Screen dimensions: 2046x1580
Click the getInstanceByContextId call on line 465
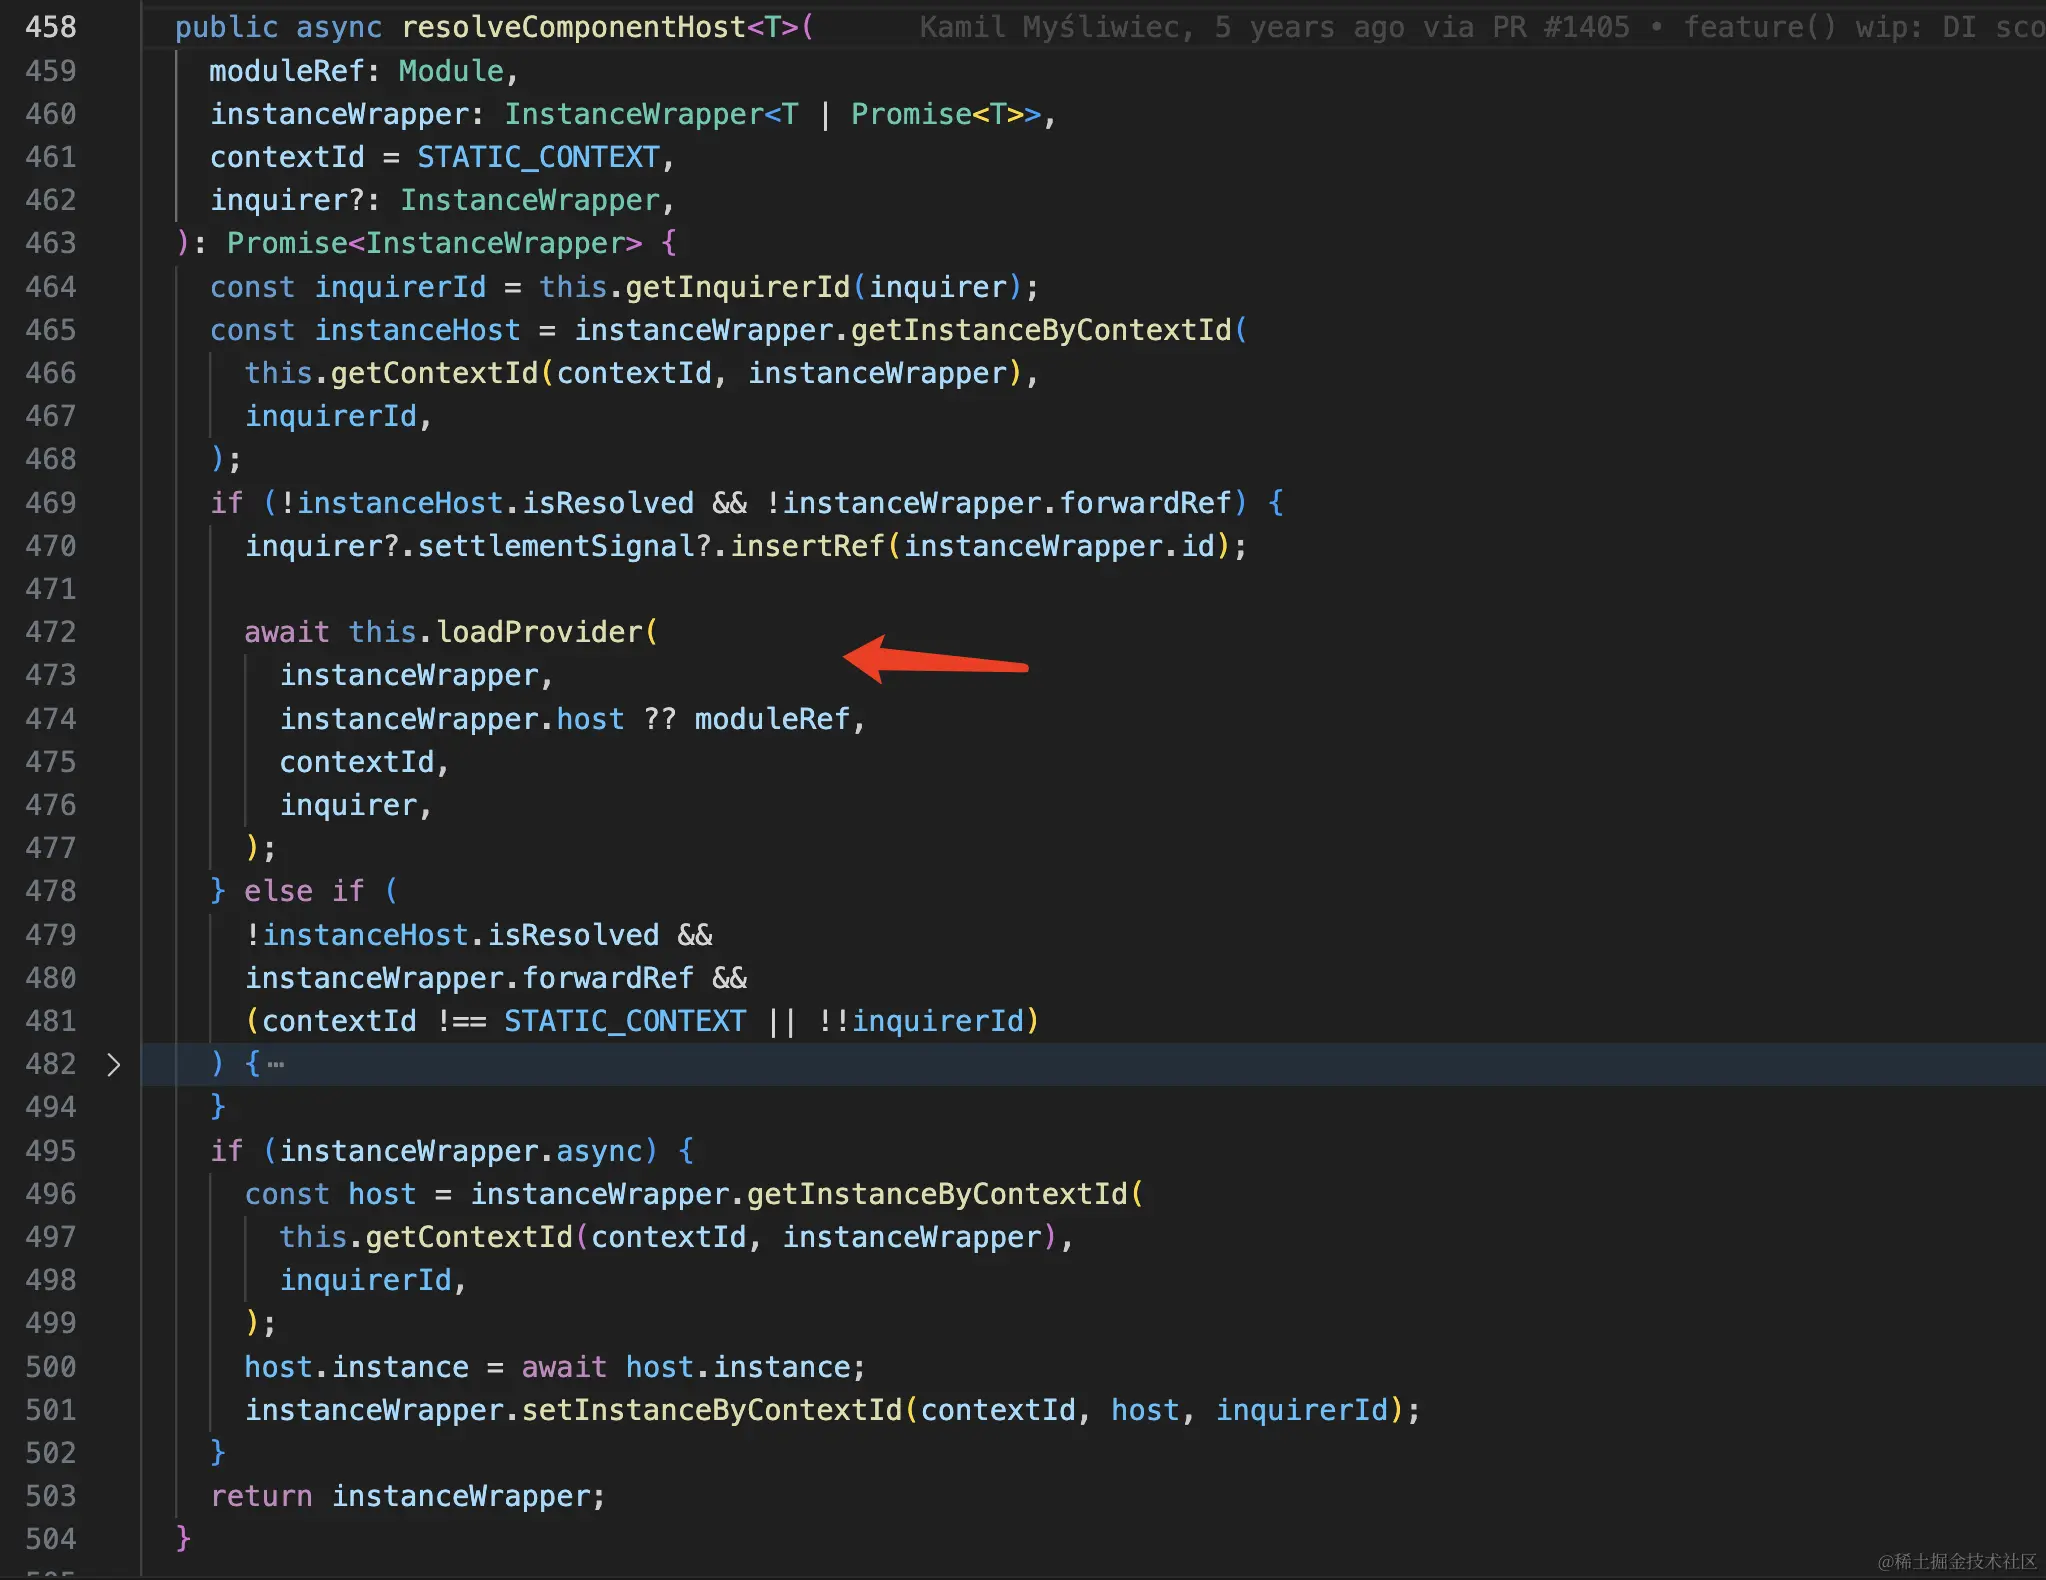click(1041, 330)
